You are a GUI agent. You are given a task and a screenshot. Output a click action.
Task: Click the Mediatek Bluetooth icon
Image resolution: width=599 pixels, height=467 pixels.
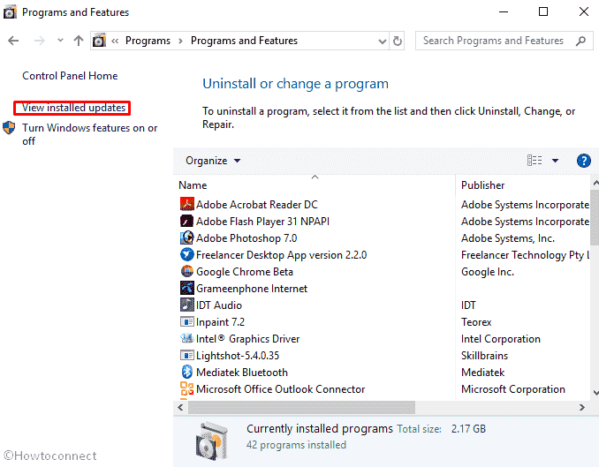[187, 372]
